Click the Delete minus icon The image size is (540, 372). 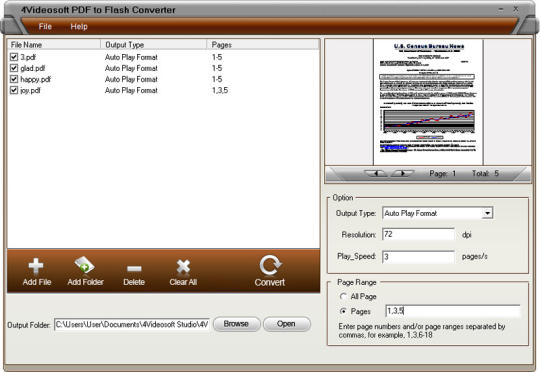click(x=134, y=268)
